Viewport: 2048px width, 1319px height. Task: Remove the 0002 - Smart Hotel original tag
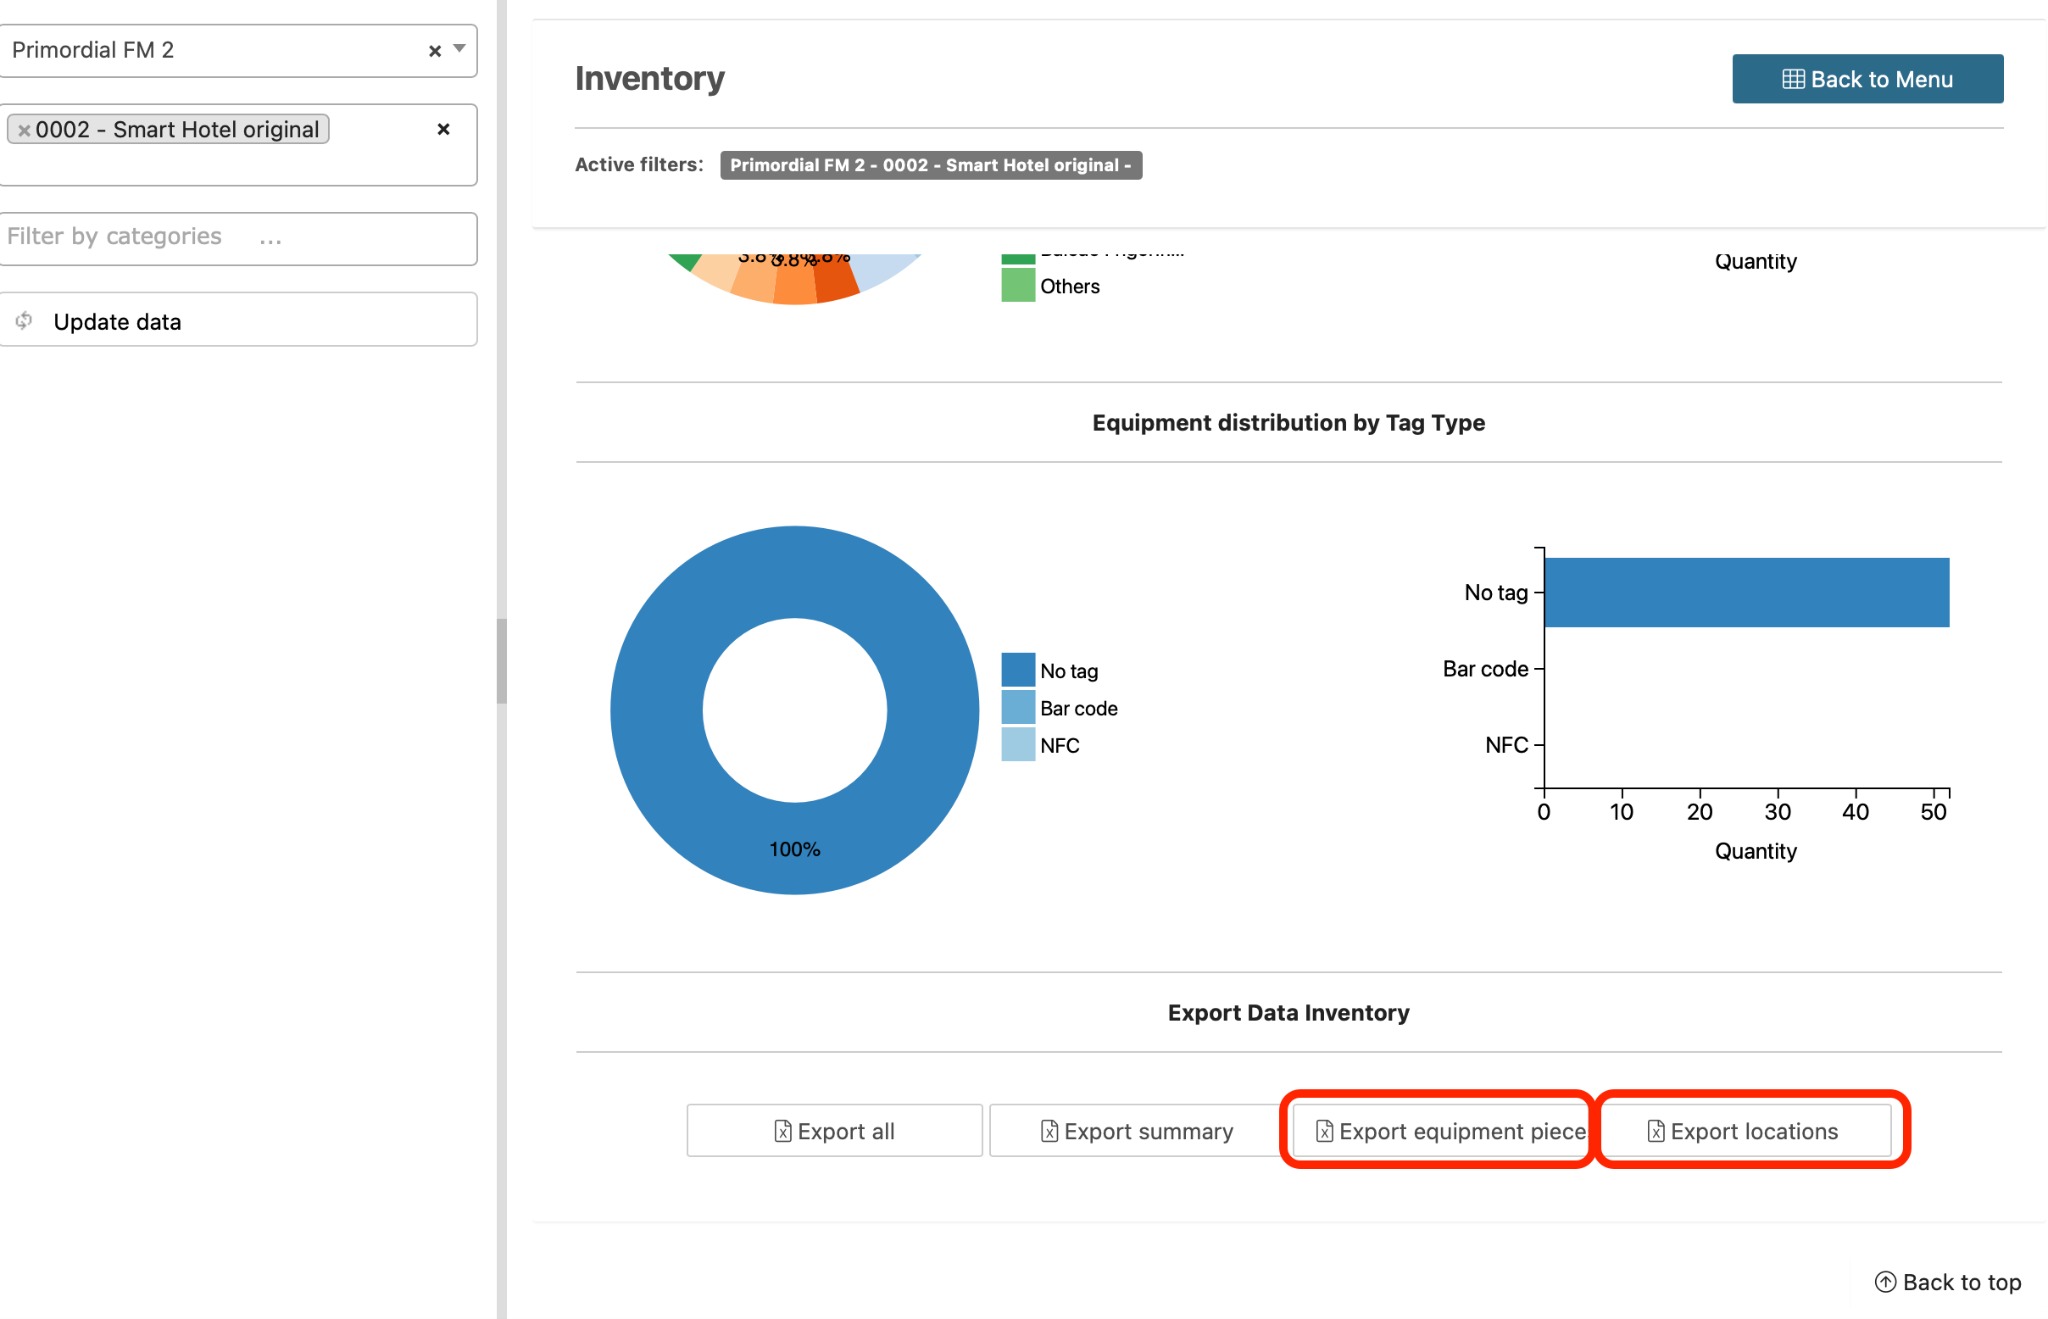[x=24, y=130]
